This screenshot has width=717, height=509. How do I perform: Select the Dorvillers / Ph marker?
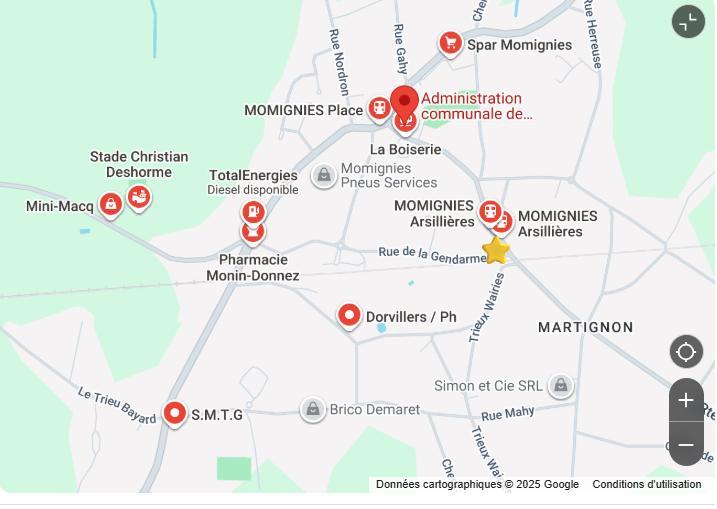(349, 316)
